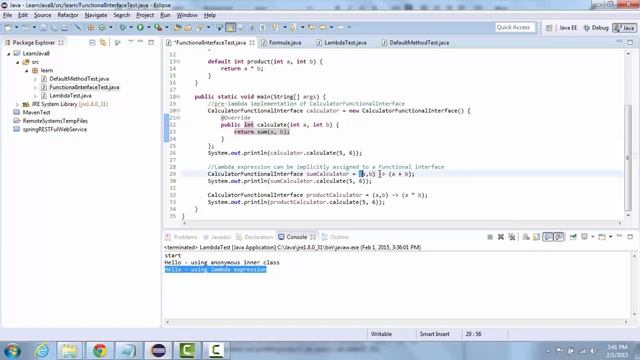Image resolution: width=640 pixels, height=360 pixels.
Task: Run the program with green Run button
Action: pos(140,27)
